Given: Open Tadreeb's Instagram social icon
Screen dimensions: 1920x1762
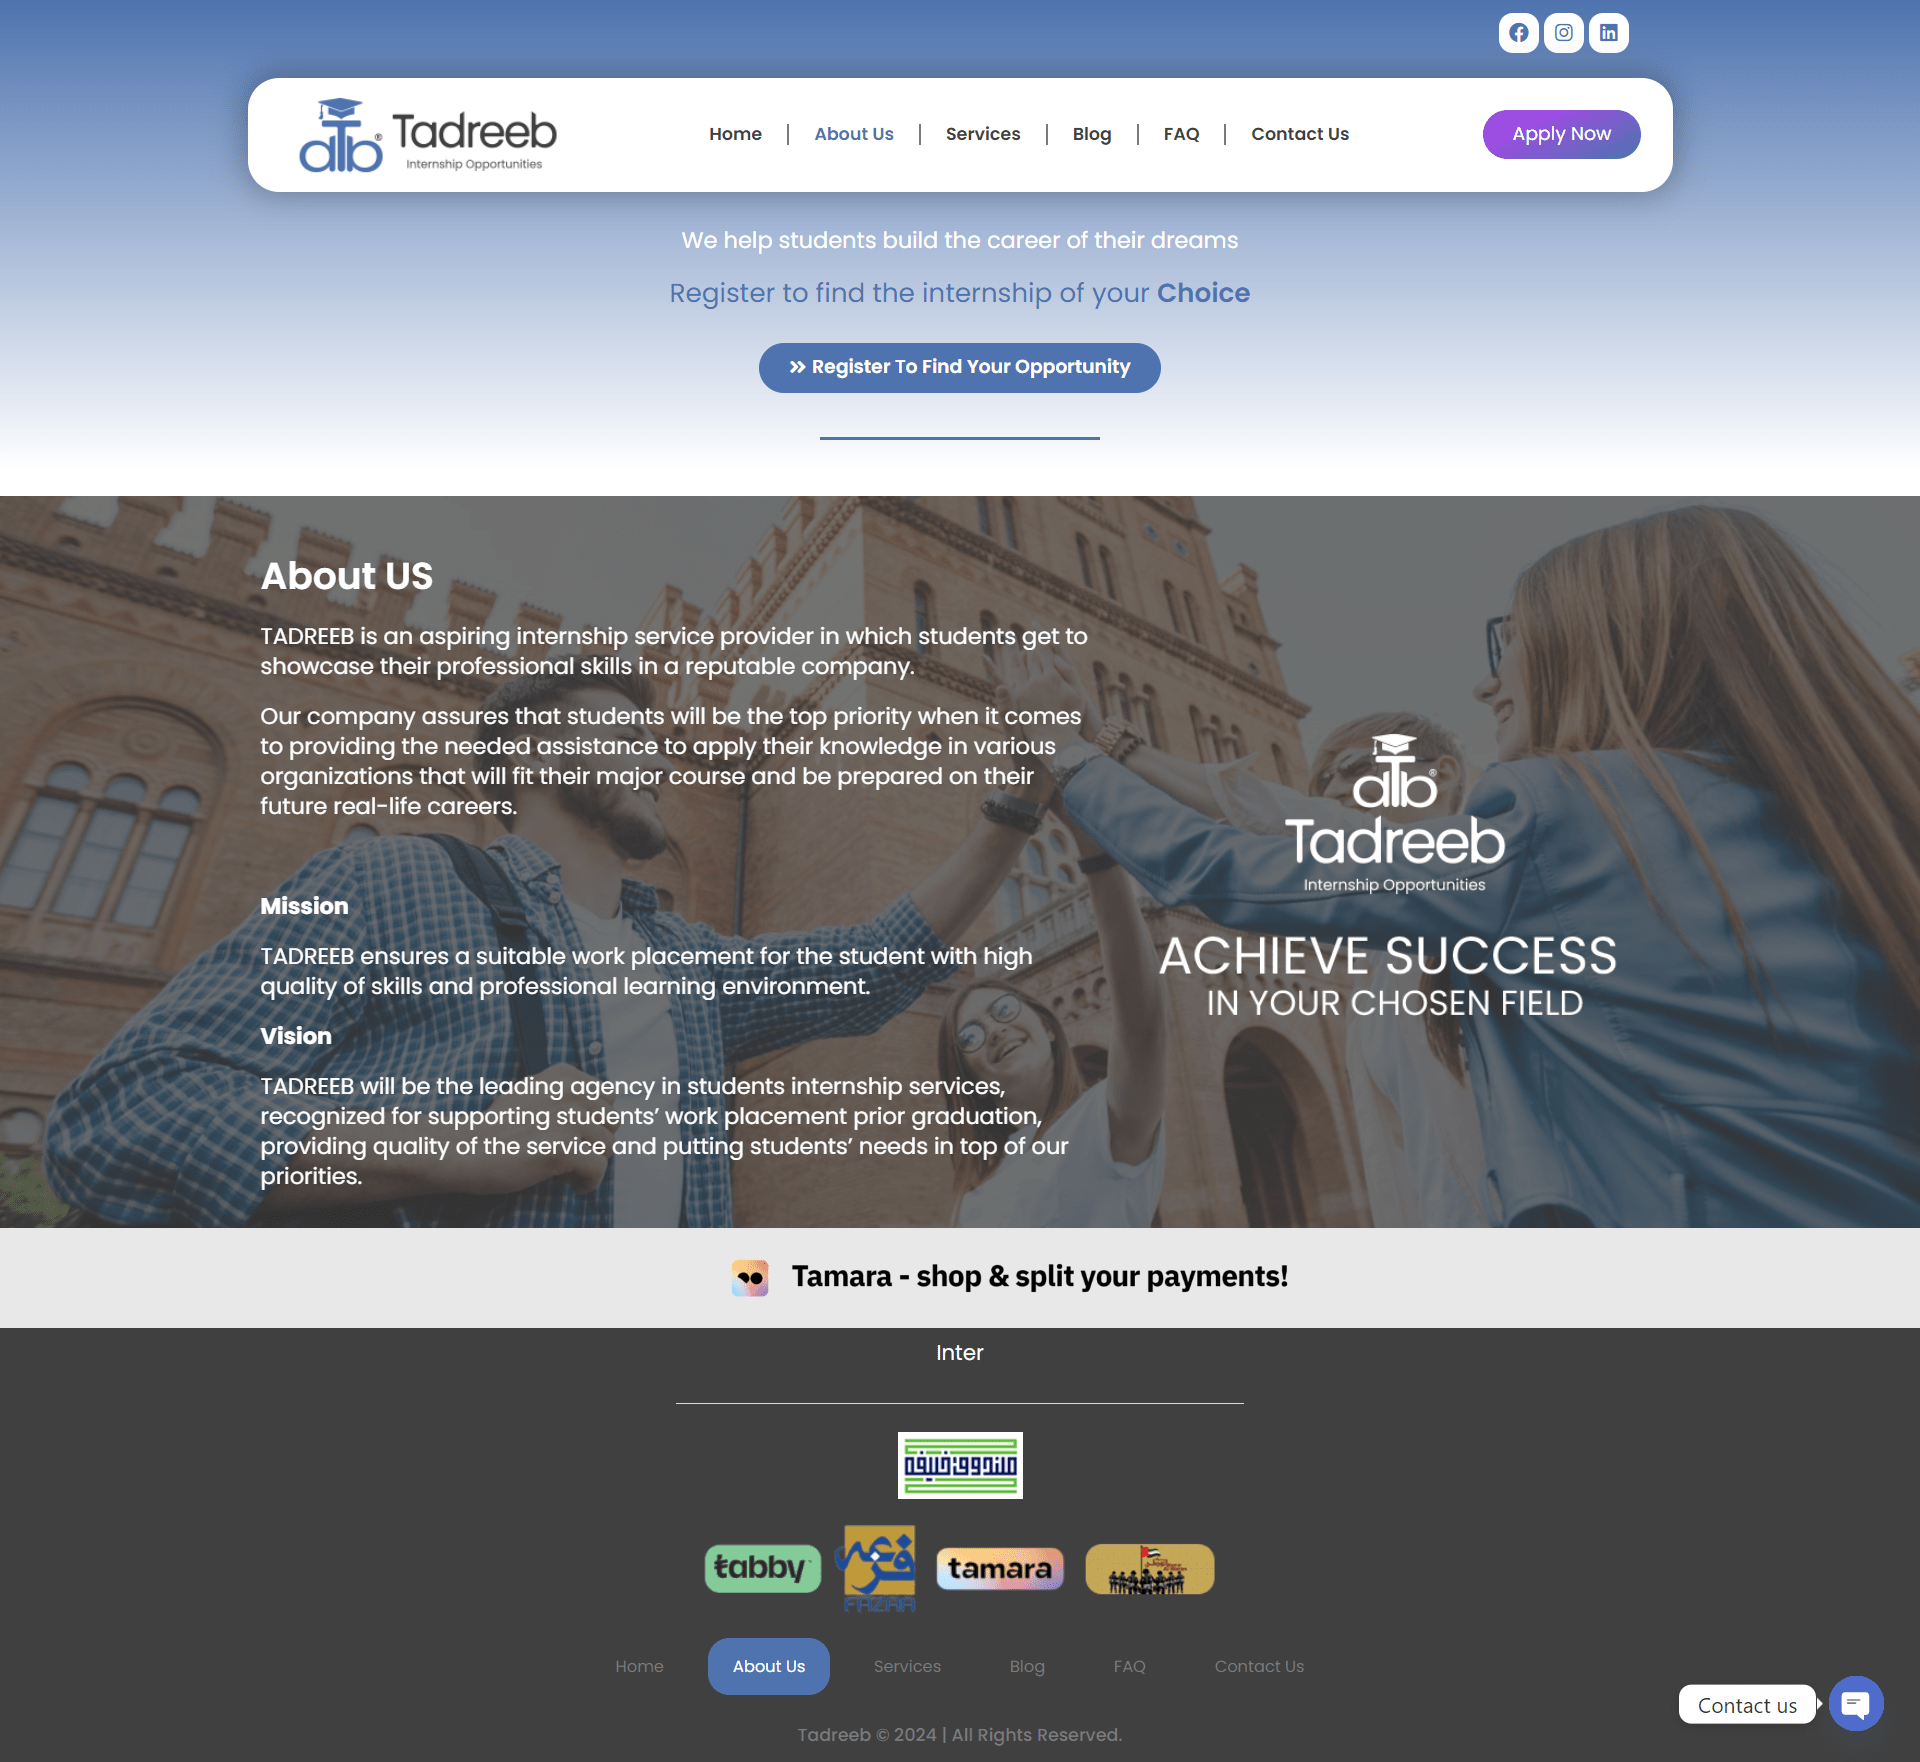Looking at the screenshot, I should [1564, 32].
